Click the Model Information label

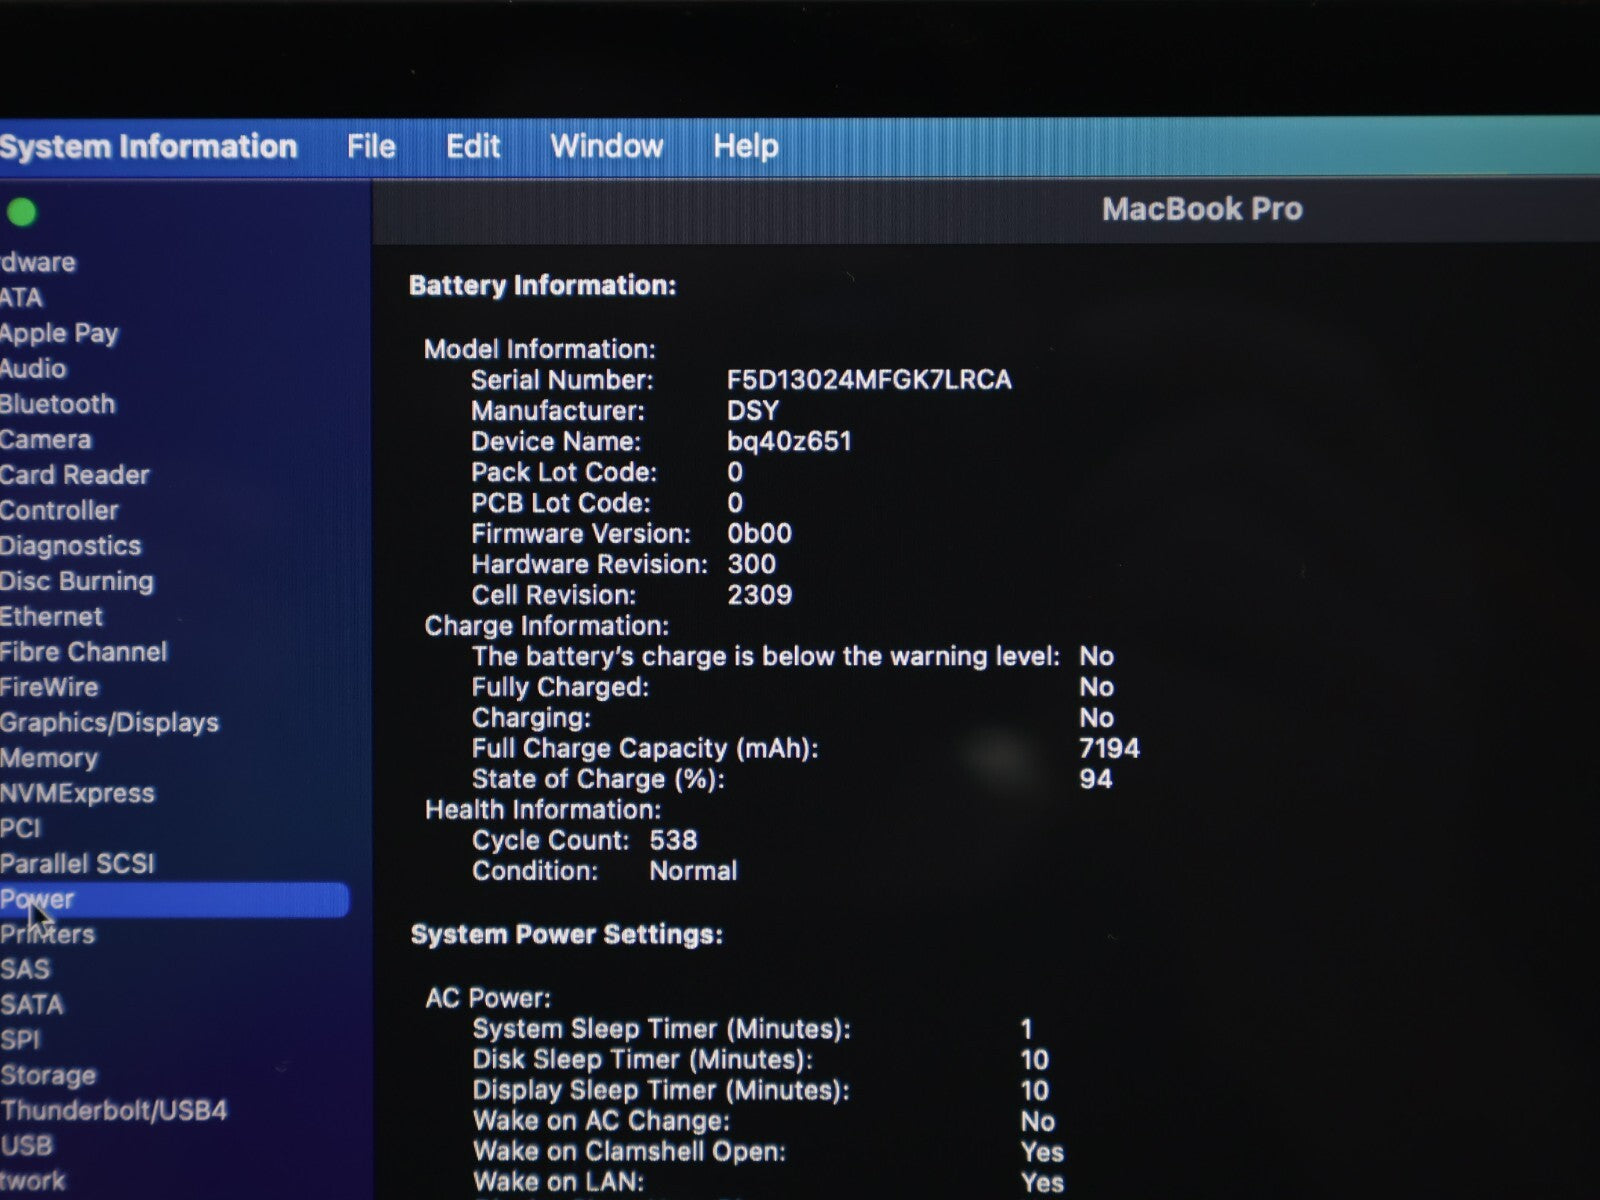point(540,349)
